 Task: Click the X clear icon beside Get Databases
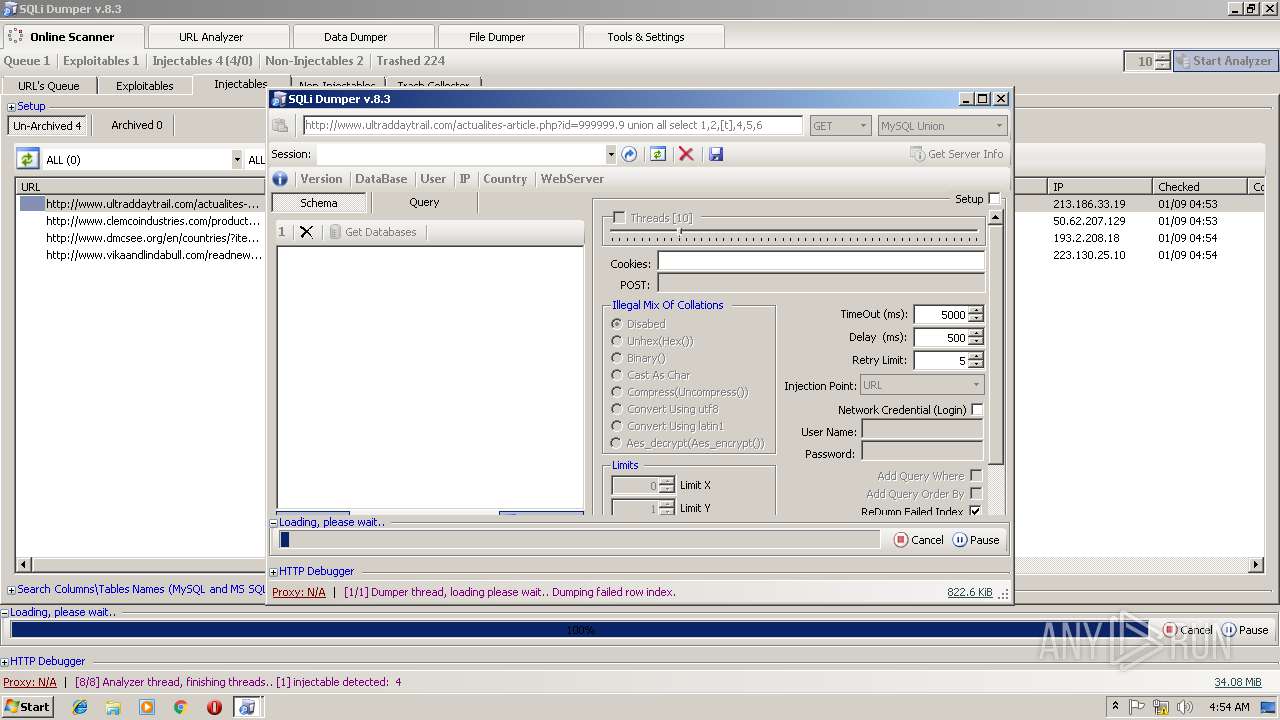(306, 232)
